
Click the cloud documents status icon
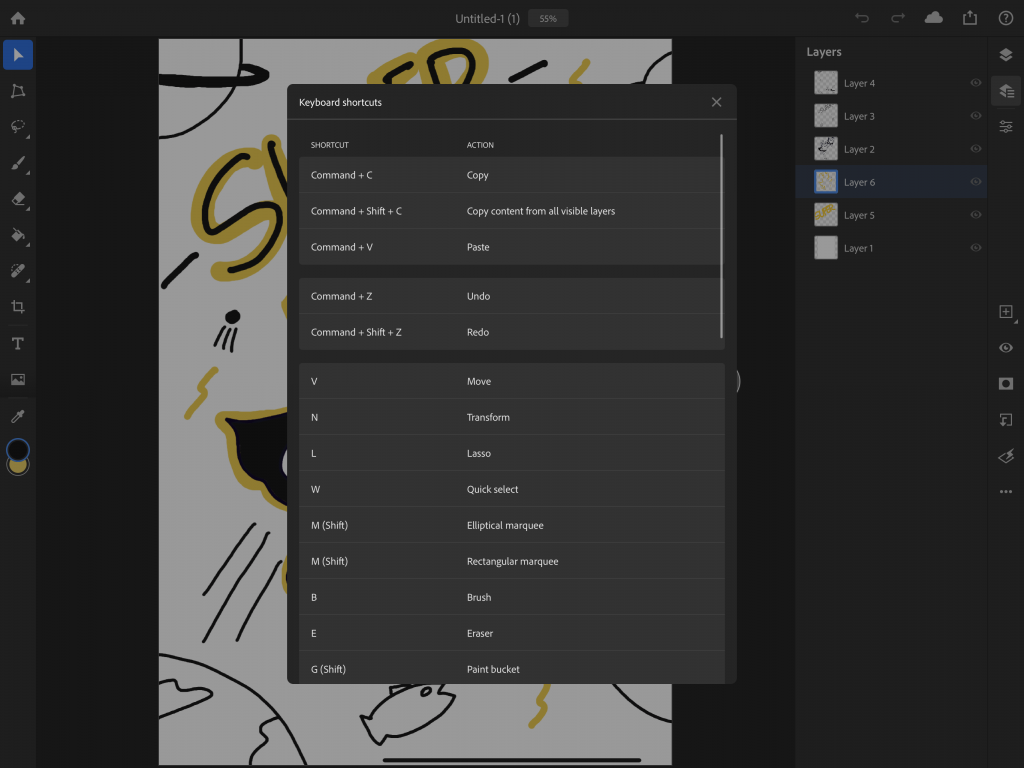click(933, 18)
